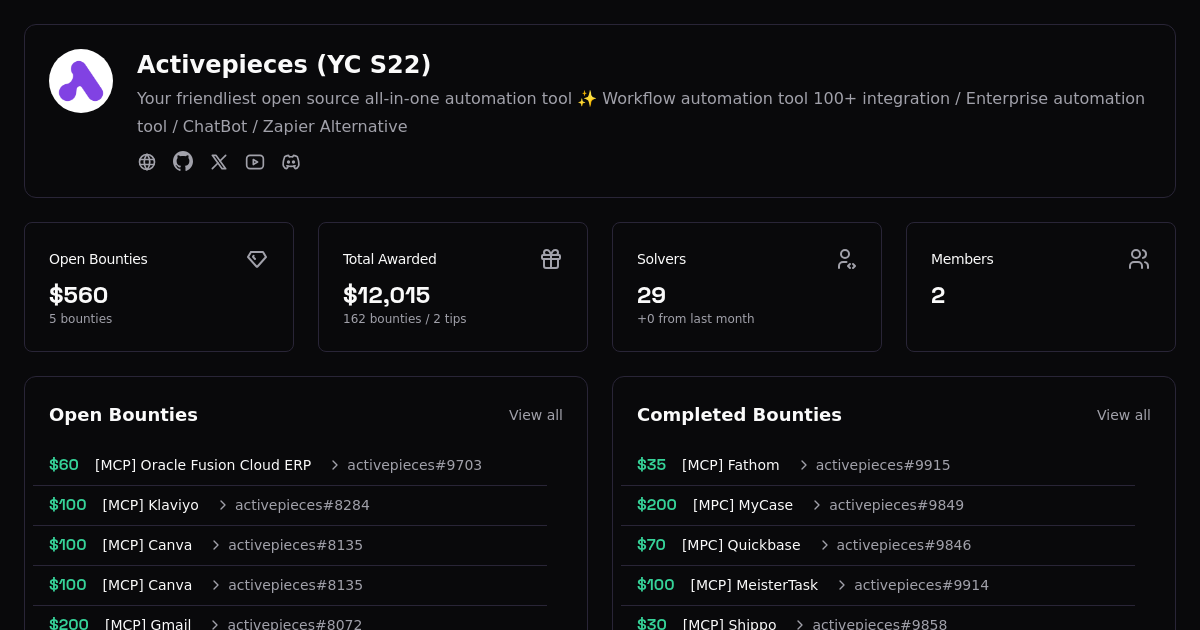Select the Completed Bounties section header

(x=739, y=415)
